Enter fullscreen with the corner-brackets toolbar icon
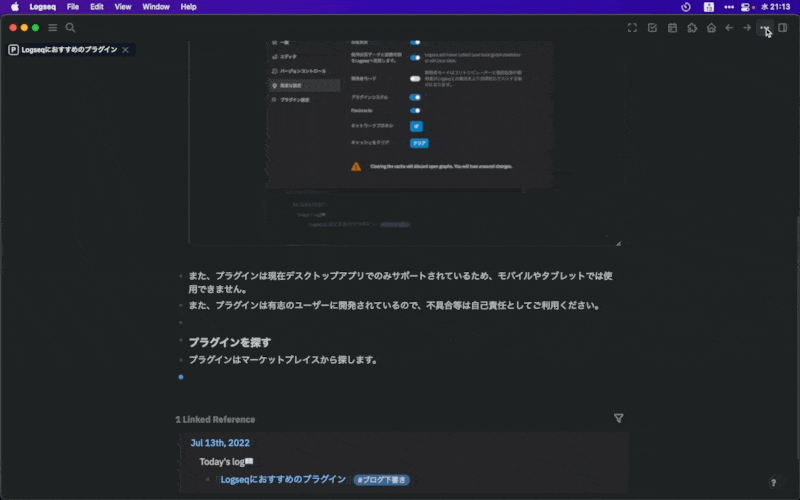Image resolution: width=800 pixels, height=500 pixels. [632, 28]
